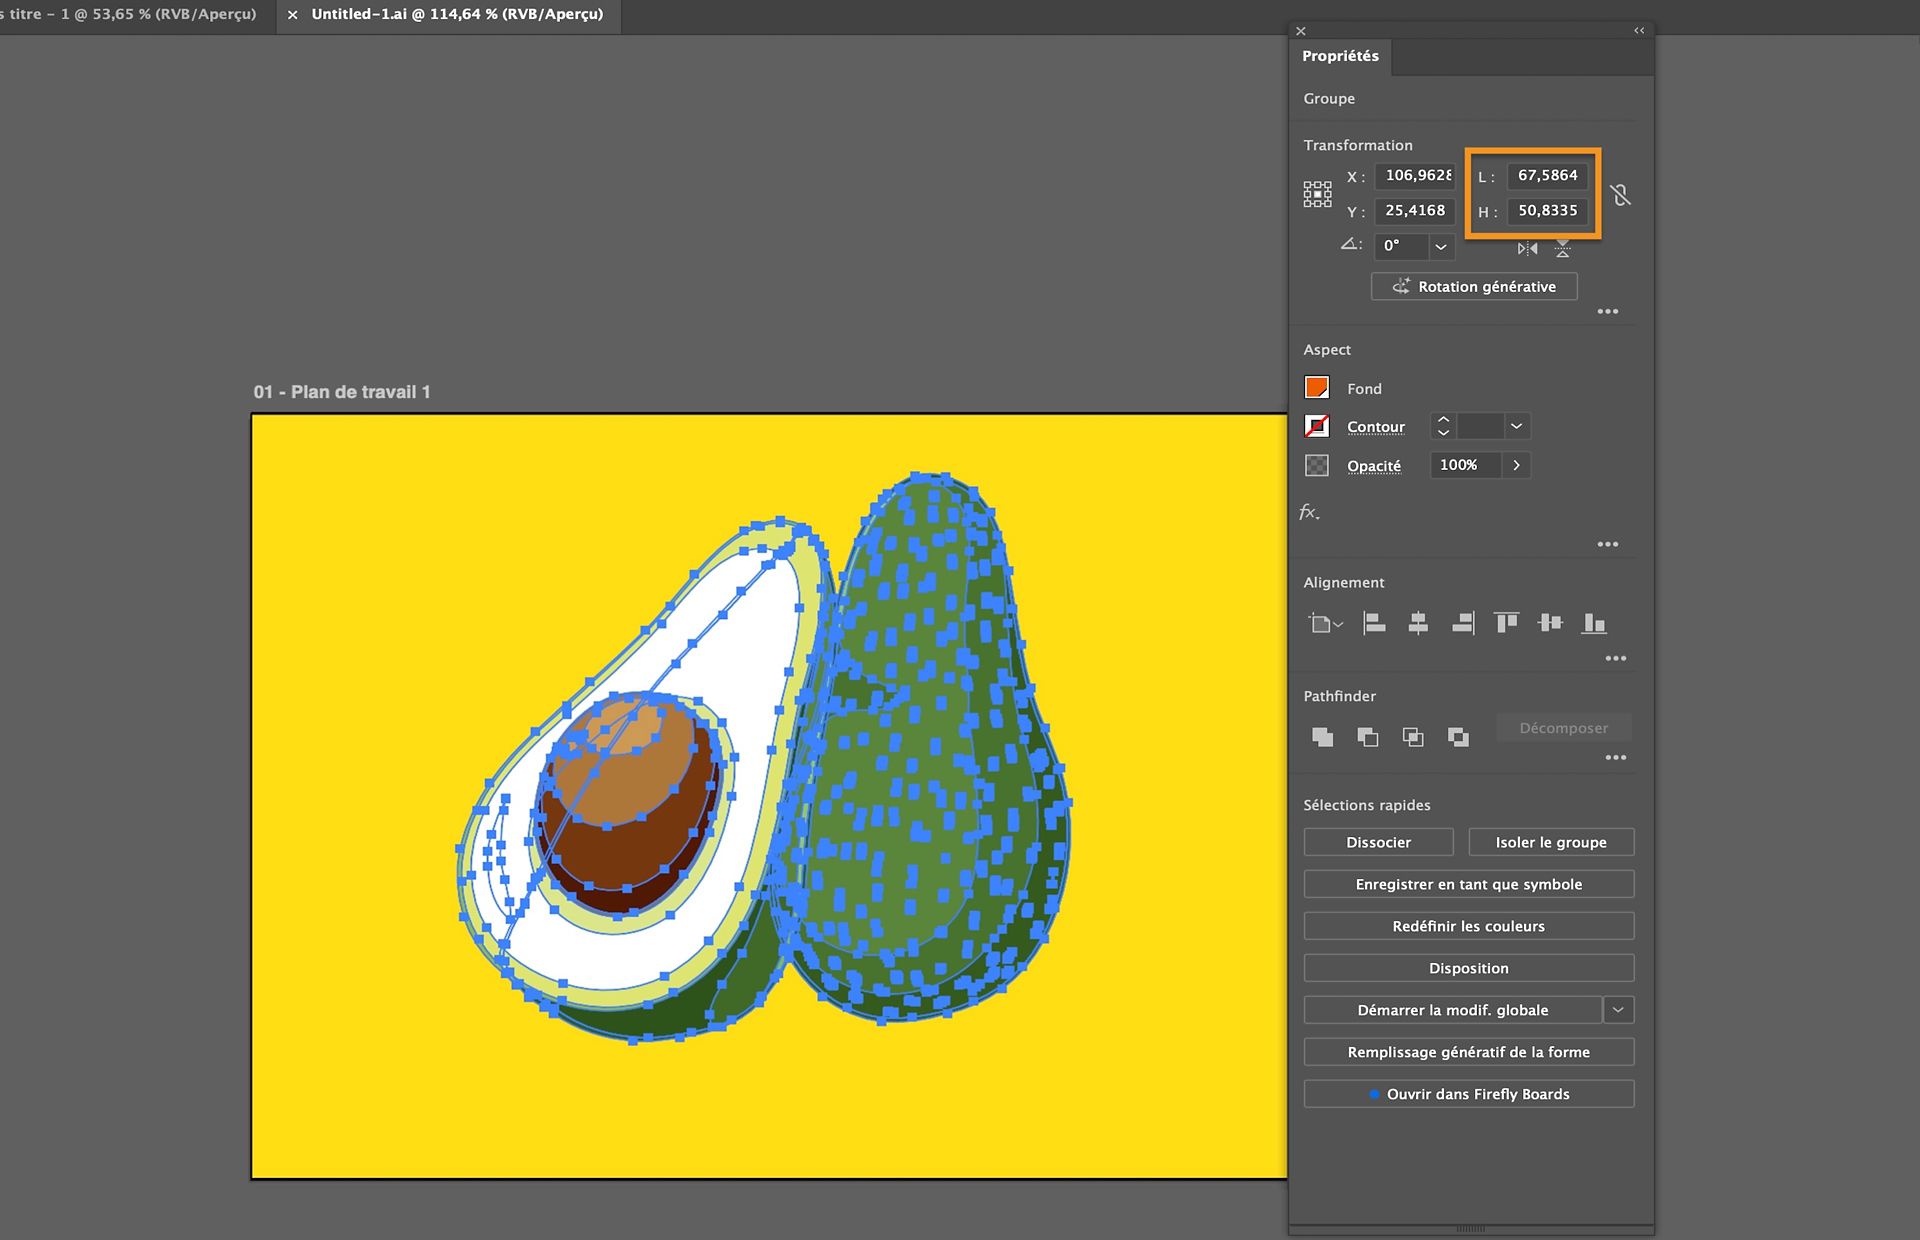Click the rotation angle field
Image resolution: width=1920 pixels, height=1240 pixels.
coord(1402,246)
